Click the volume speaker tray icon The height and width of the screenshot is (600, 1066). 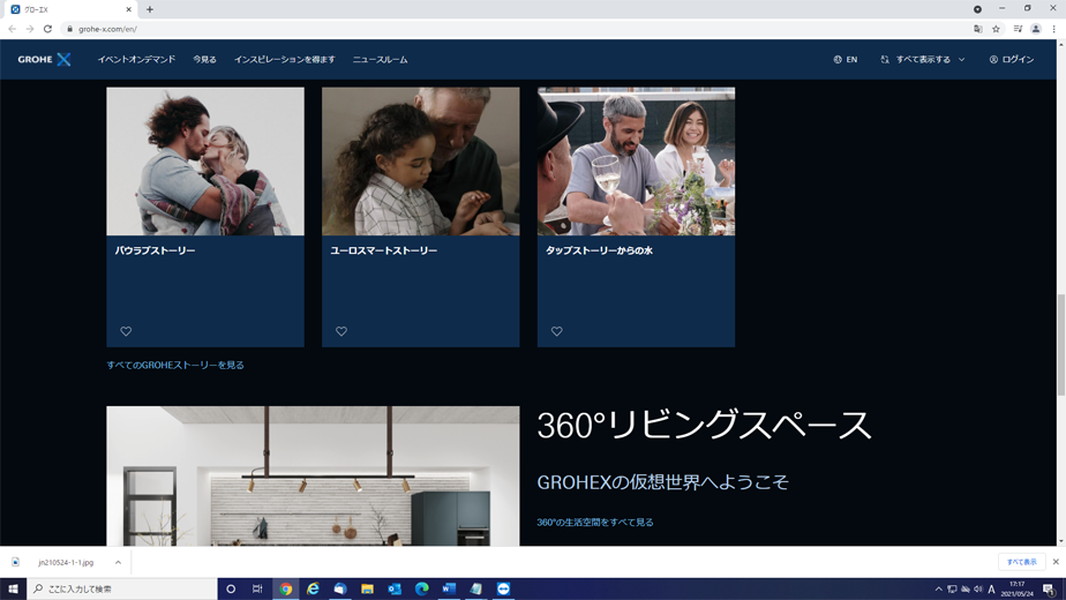[978, 589]
